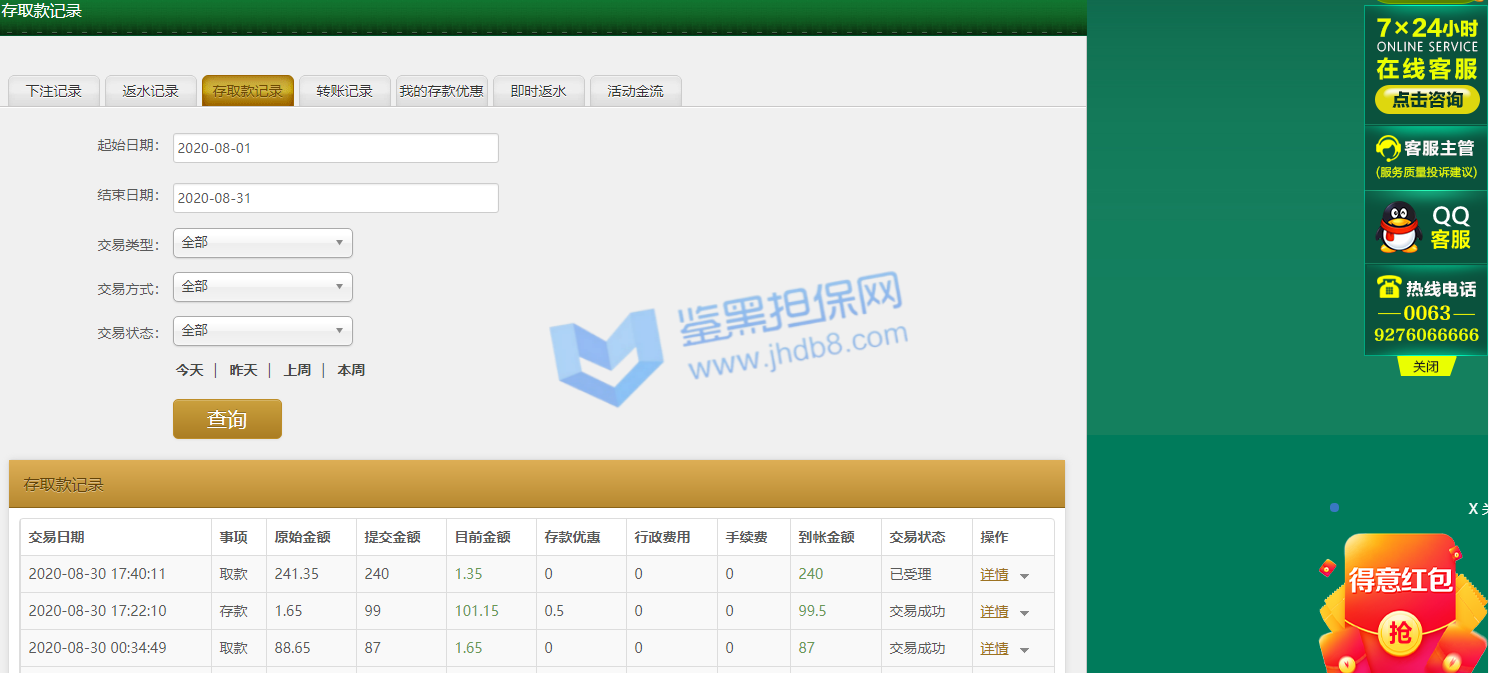Click the 起始日期 start date field
The image size is (1489, 673).
pyautogui.click(x=335, y=148)
